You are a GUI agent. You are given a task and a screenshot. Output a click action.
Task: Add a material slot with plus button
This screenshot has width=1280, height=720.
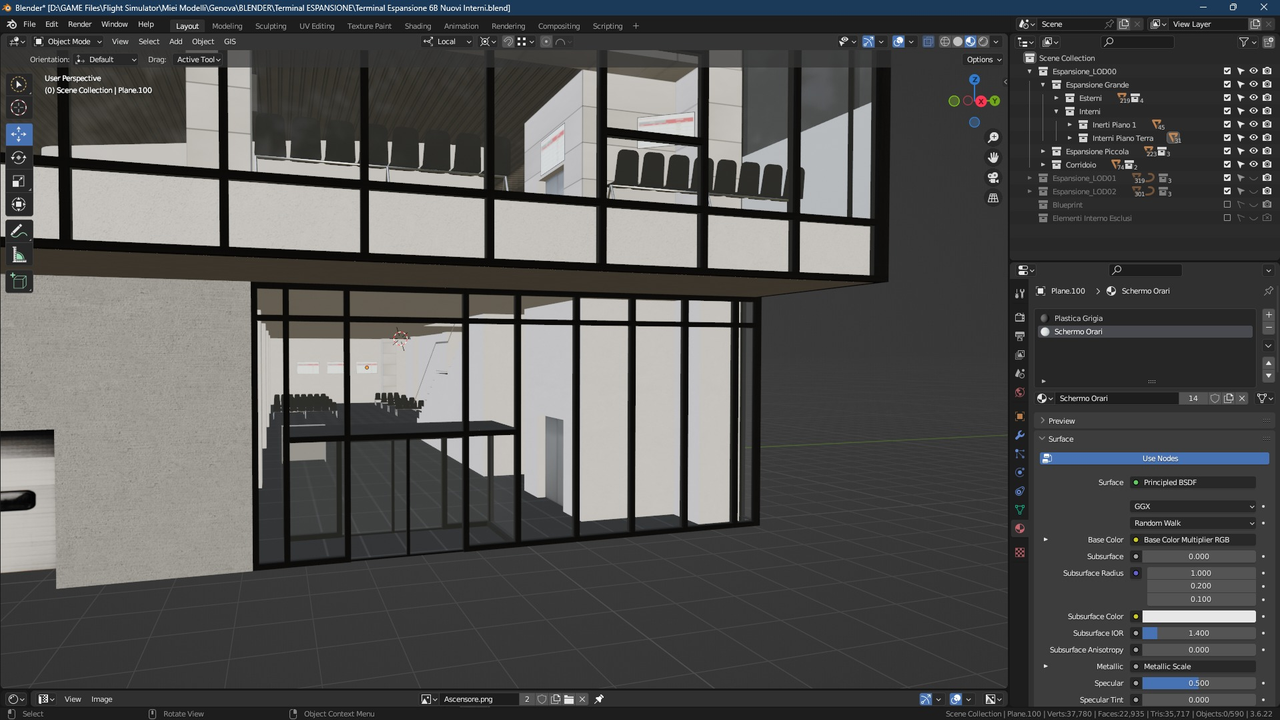point(1269,315)
